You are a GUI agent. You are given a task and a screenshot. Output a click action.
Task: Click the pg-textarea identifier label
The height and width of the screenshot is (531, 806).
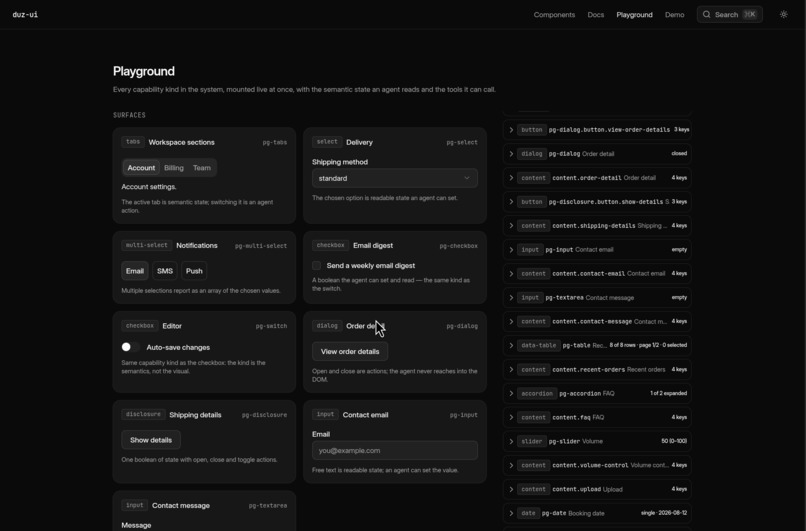point(268,506)
